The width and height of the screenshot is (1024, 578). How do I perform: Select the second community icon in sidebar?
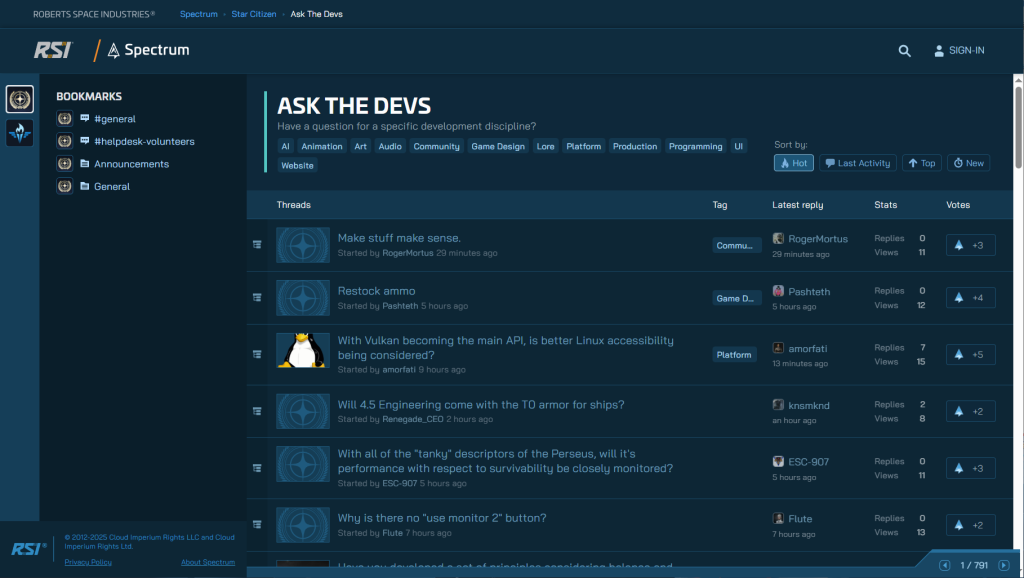click(20, 133)
